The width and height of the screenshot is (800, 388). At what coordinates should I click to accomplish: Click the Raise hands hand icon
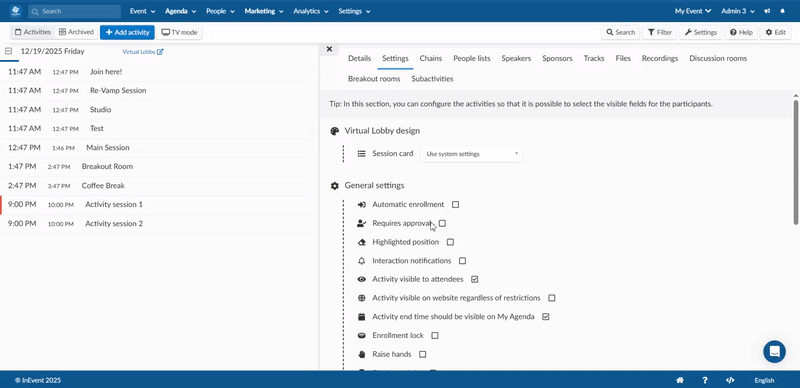tap(362, 354)
